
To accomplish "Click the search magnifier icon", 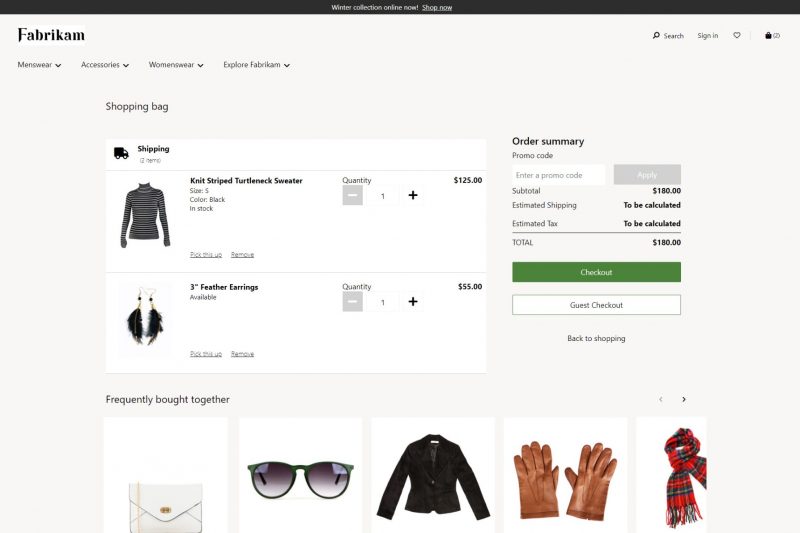I will click(656, 35).
